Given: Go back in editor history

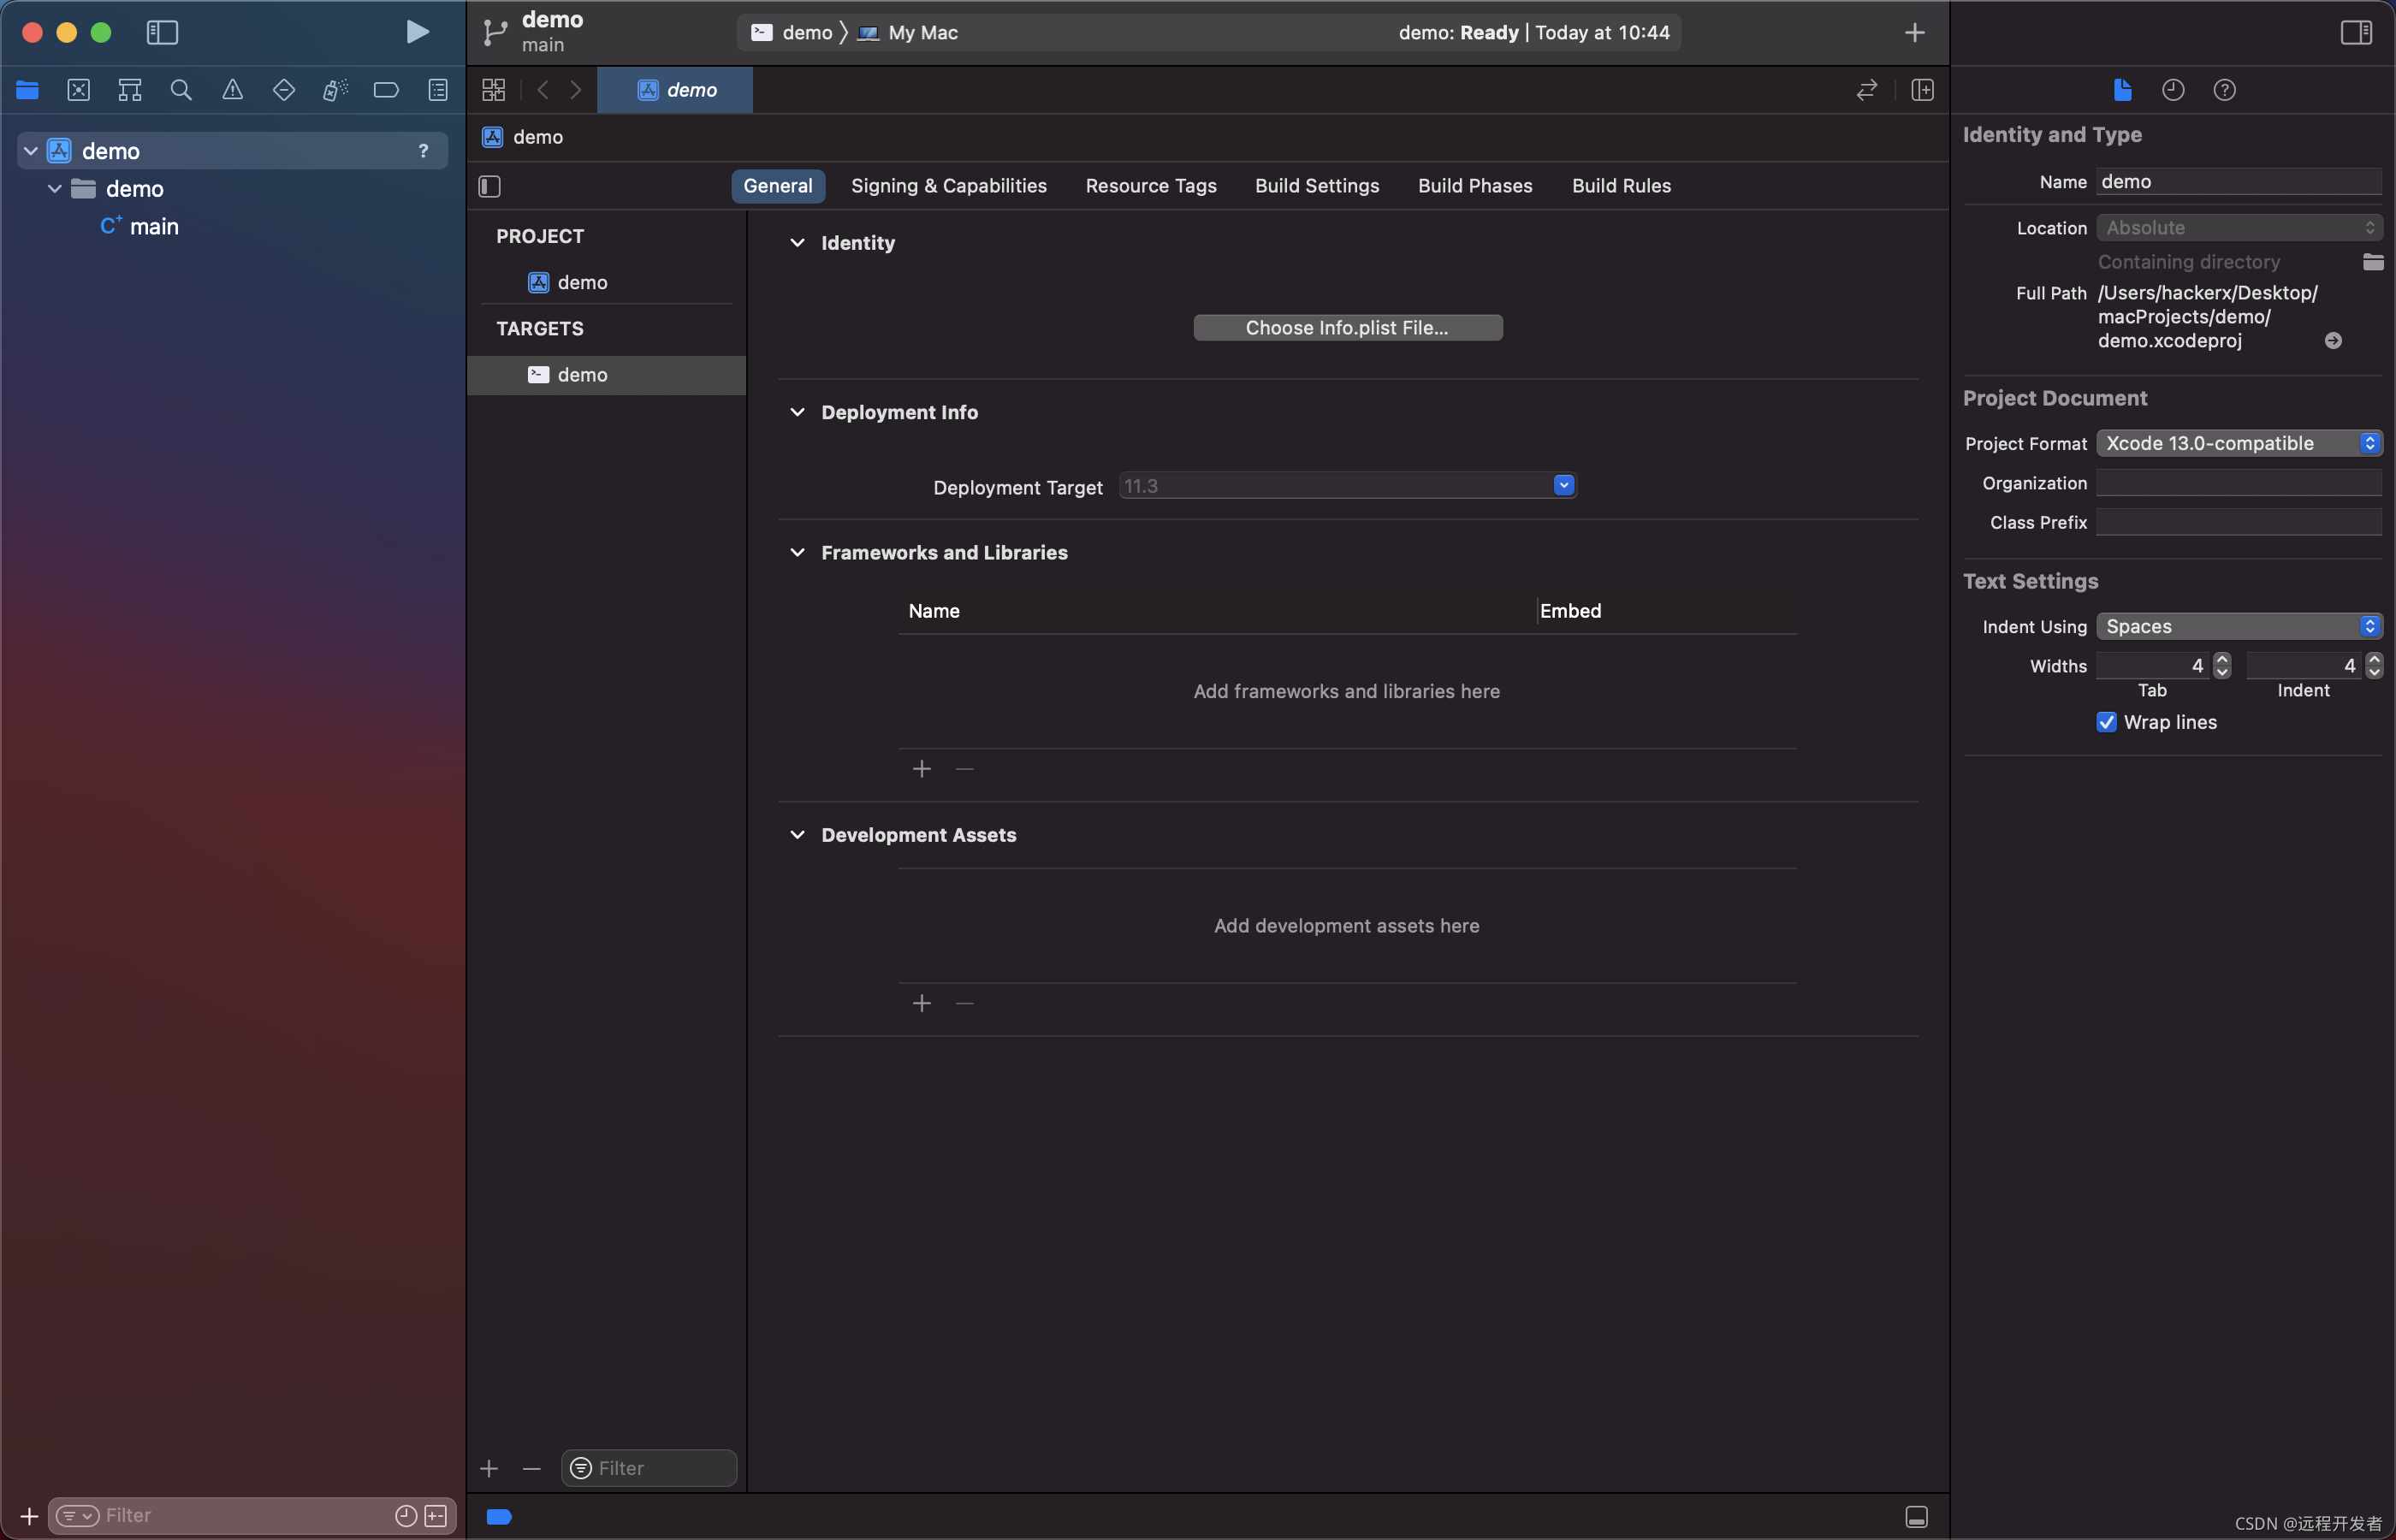Looking at the screenshot, I should click(543, 90).
